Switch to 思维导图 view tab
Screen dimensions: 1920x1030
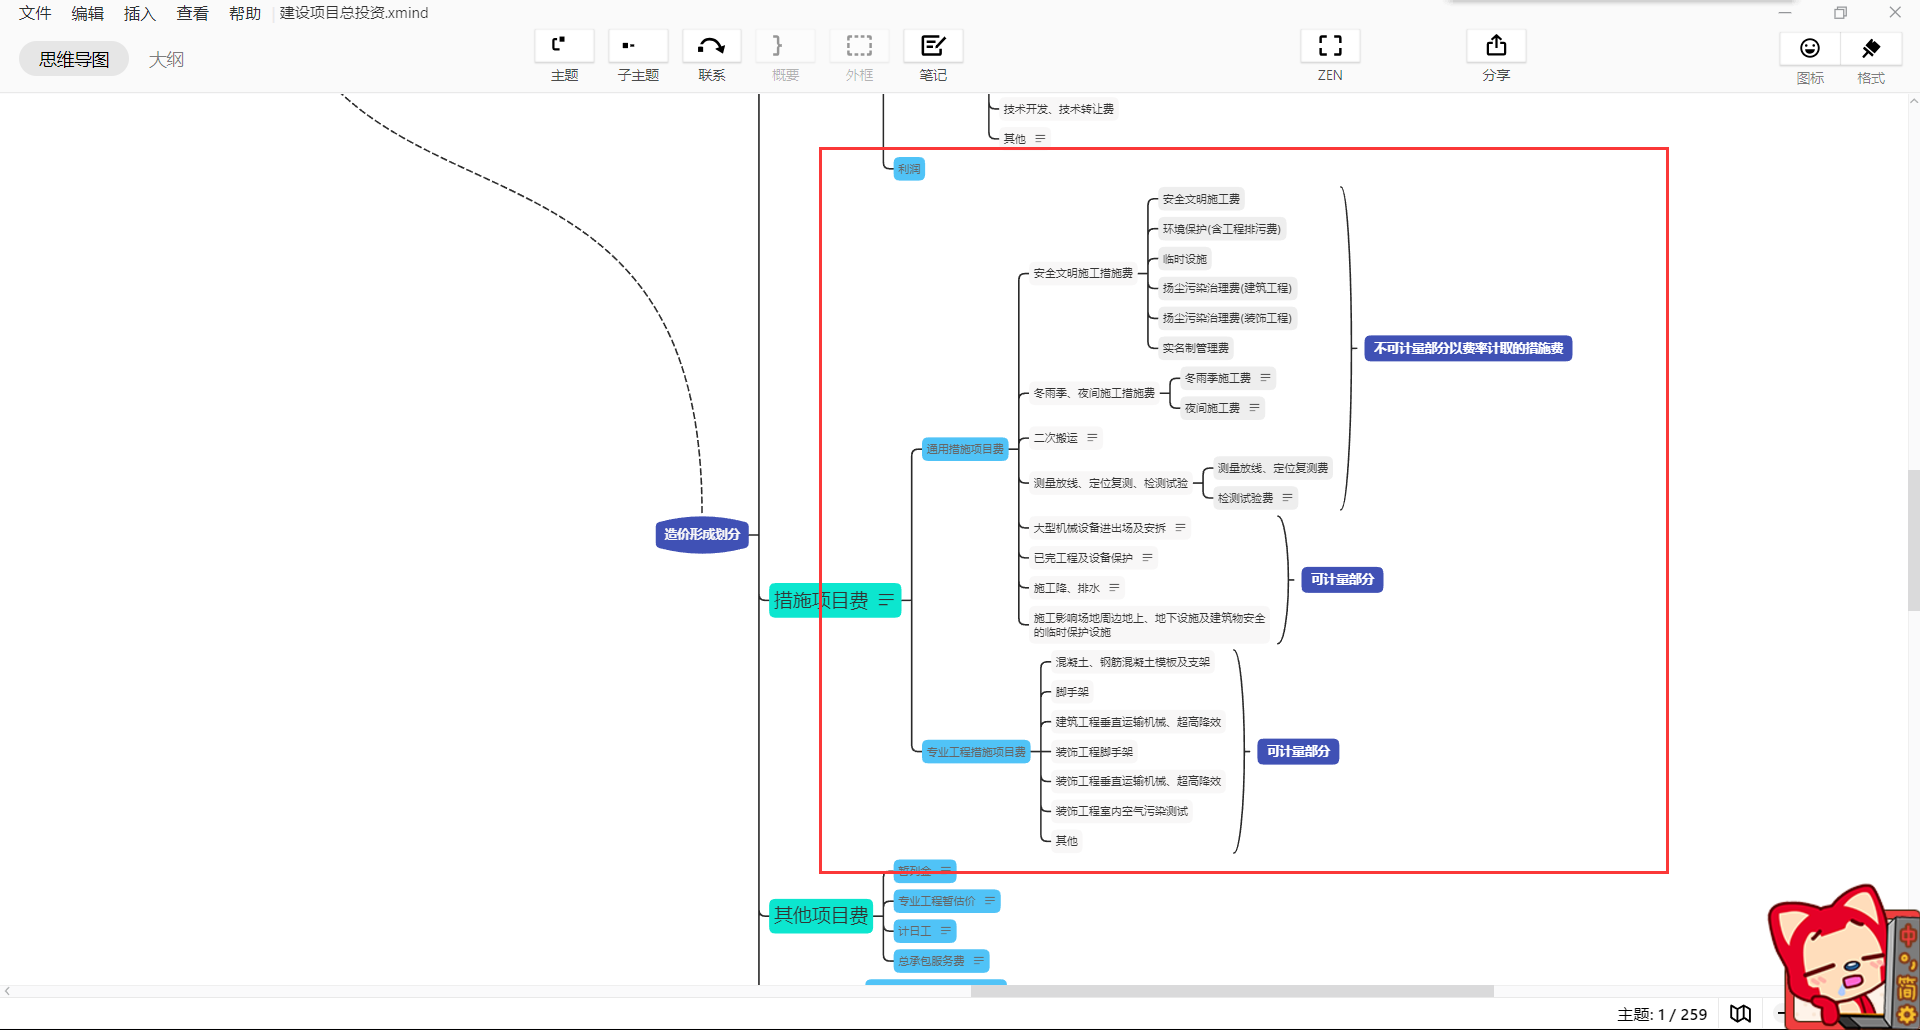(74, 59)
